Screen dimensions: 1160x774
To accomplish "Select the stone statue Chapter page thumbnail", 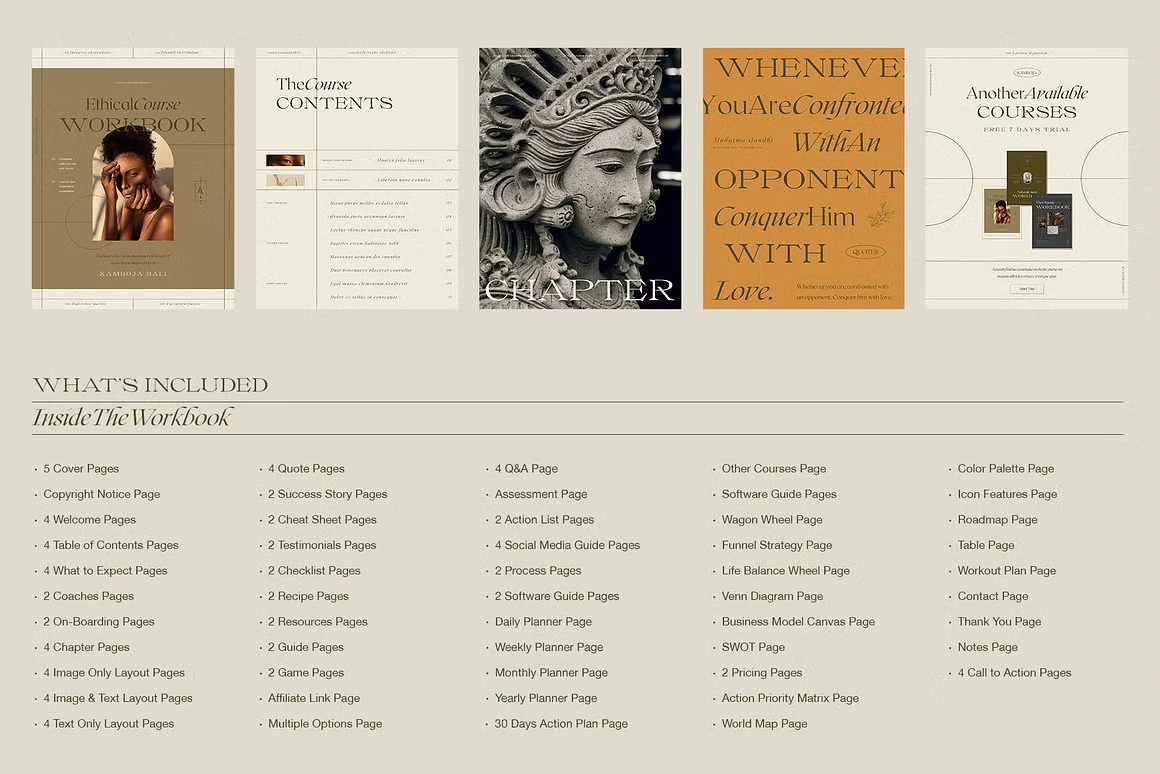I will pyautogui.click(x=580, y=178).
